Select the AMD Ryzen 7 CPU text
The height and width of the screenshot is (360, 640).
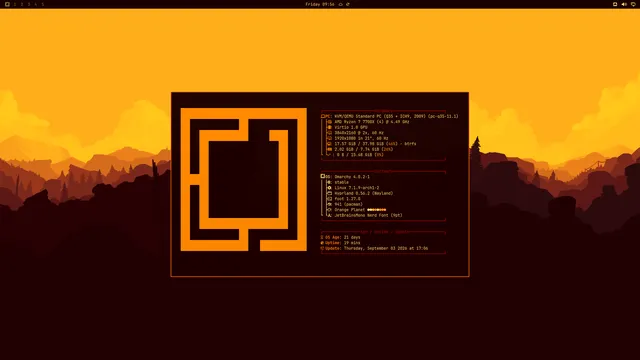pyautogui.click(x=372, y=122)
